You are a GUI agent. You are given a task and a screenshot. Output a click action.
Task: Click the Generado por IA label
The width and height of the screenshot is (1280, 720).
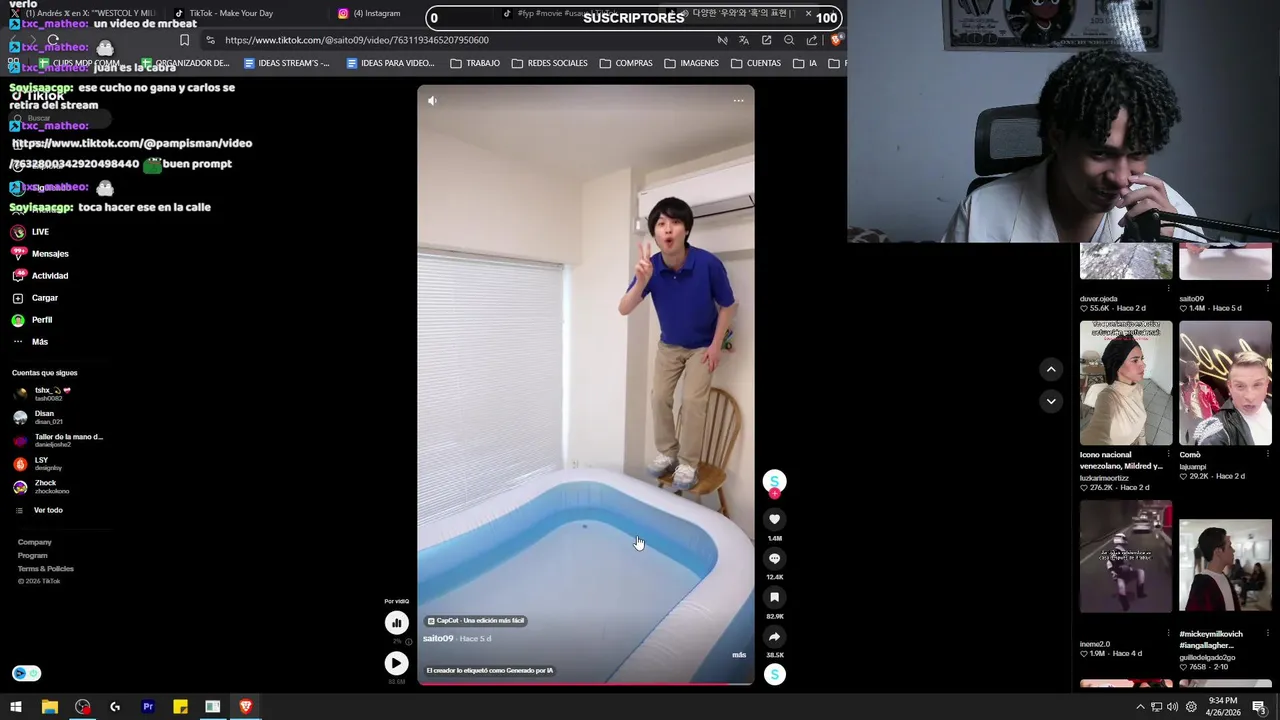pyautogui.click(x=490, y=670)
